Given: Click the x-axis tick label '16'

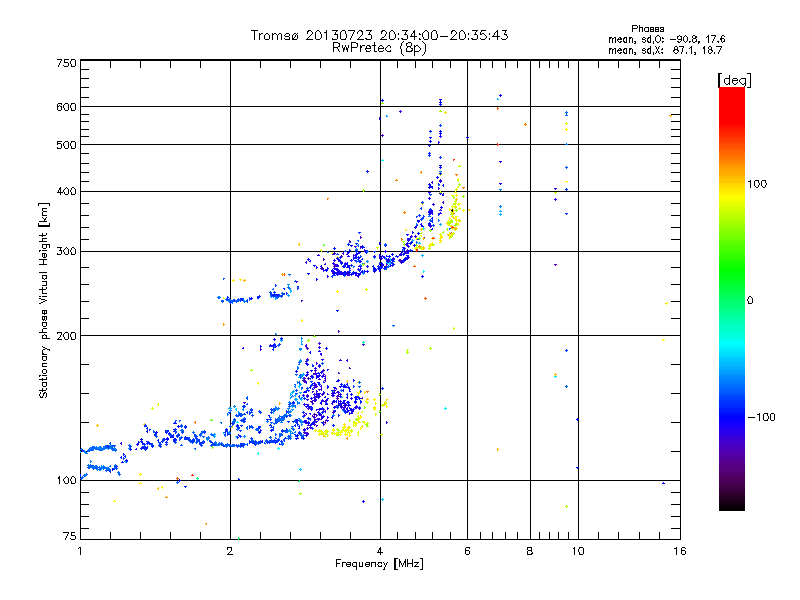Looking at the screenshot, I should point(680,551).
